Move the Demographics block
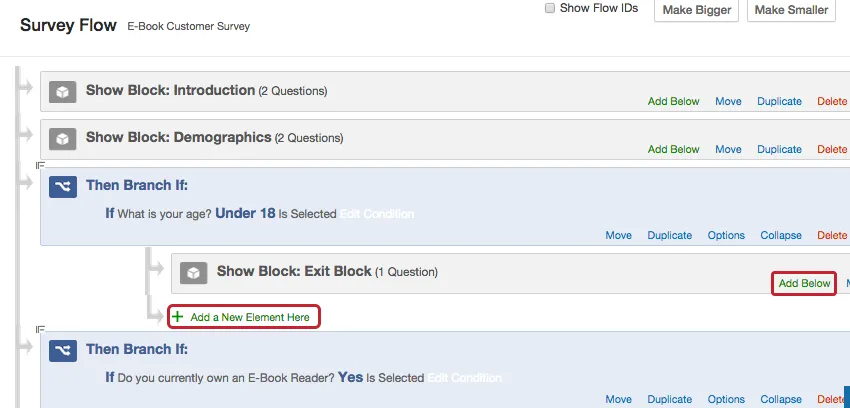This screenshot has height=408, width=850. tap(728, 150)
